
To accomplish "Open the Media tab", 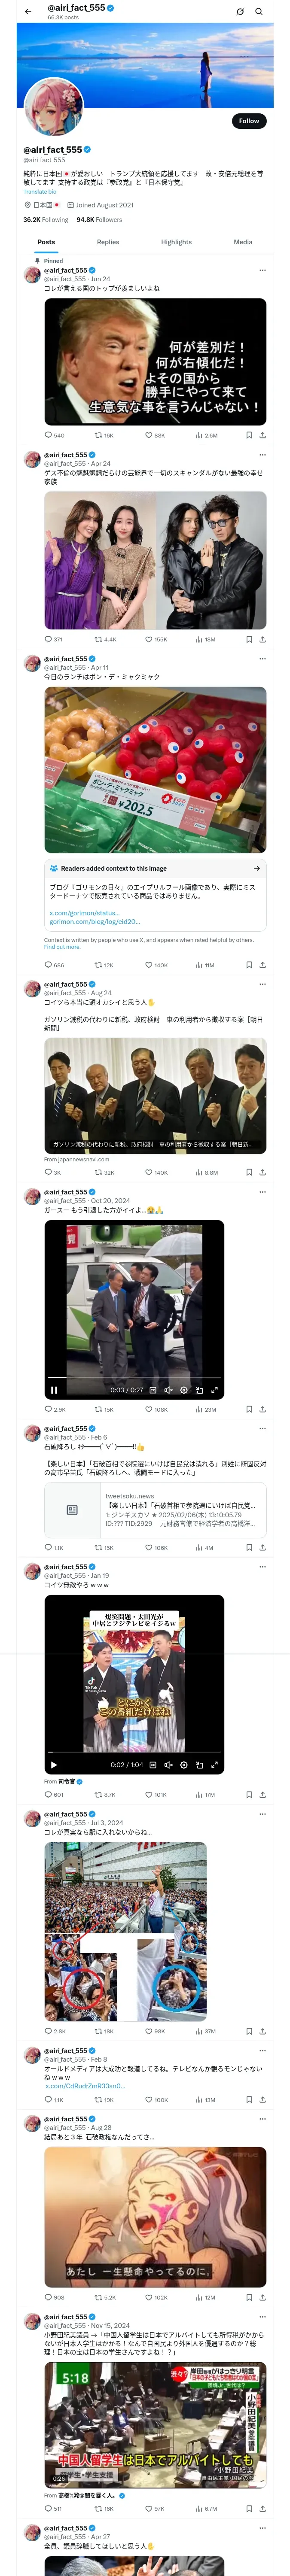I will [x=243, y=242].
